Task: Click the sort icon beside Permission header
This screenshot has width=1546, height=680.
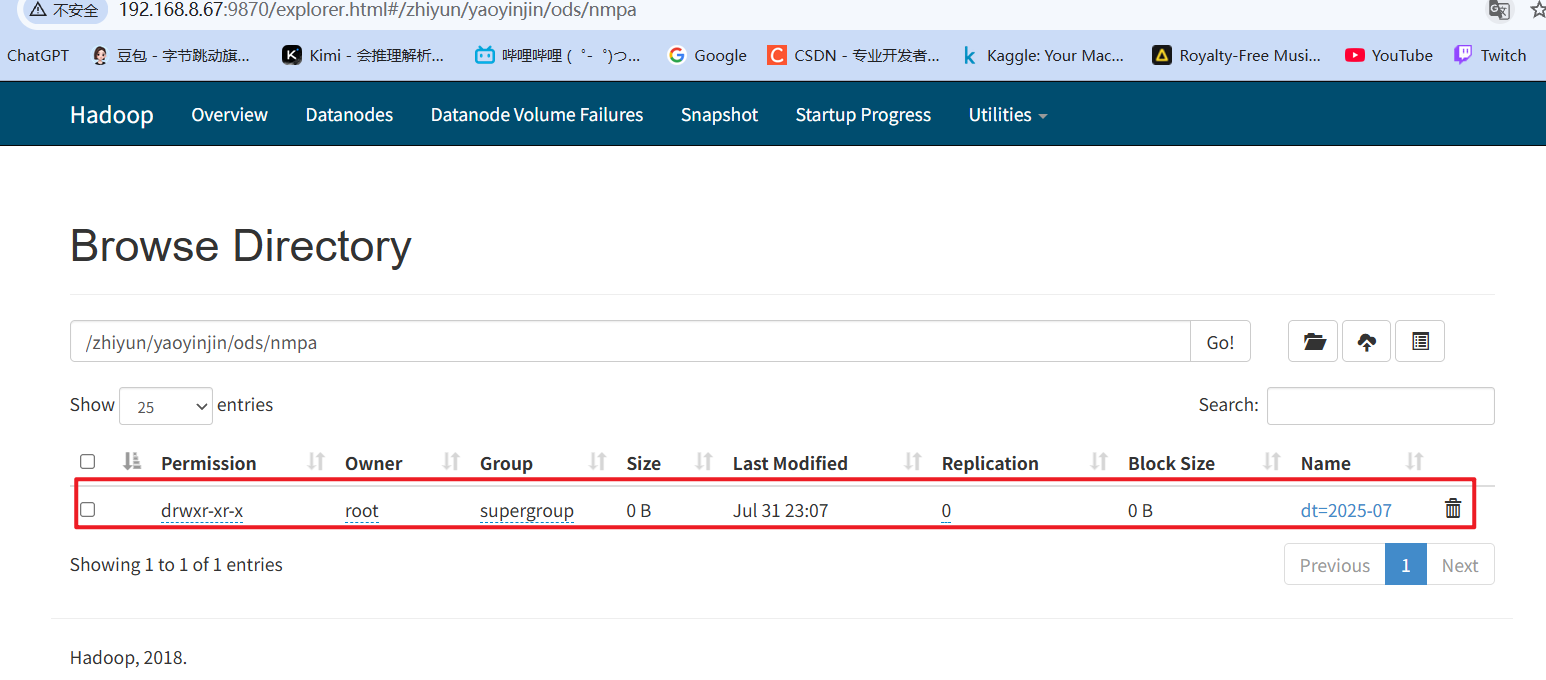Action: 316,462
